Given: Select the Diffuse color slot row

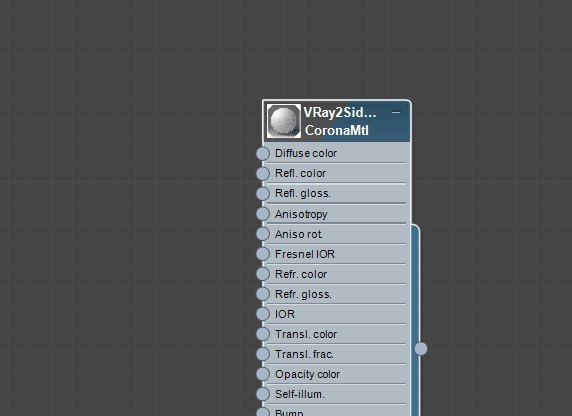Looking at the screenshot, I should click(x=337, y=153).
